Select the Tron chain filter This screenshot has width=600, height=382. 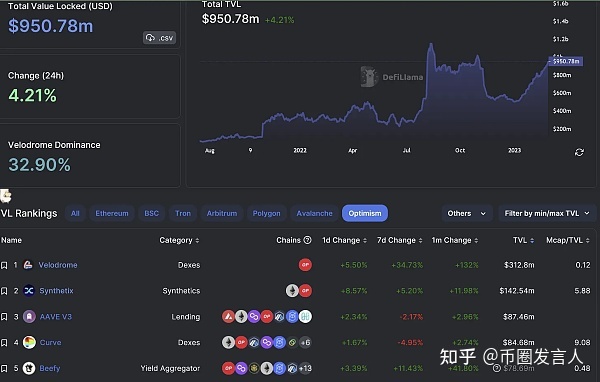pos(183,213)
